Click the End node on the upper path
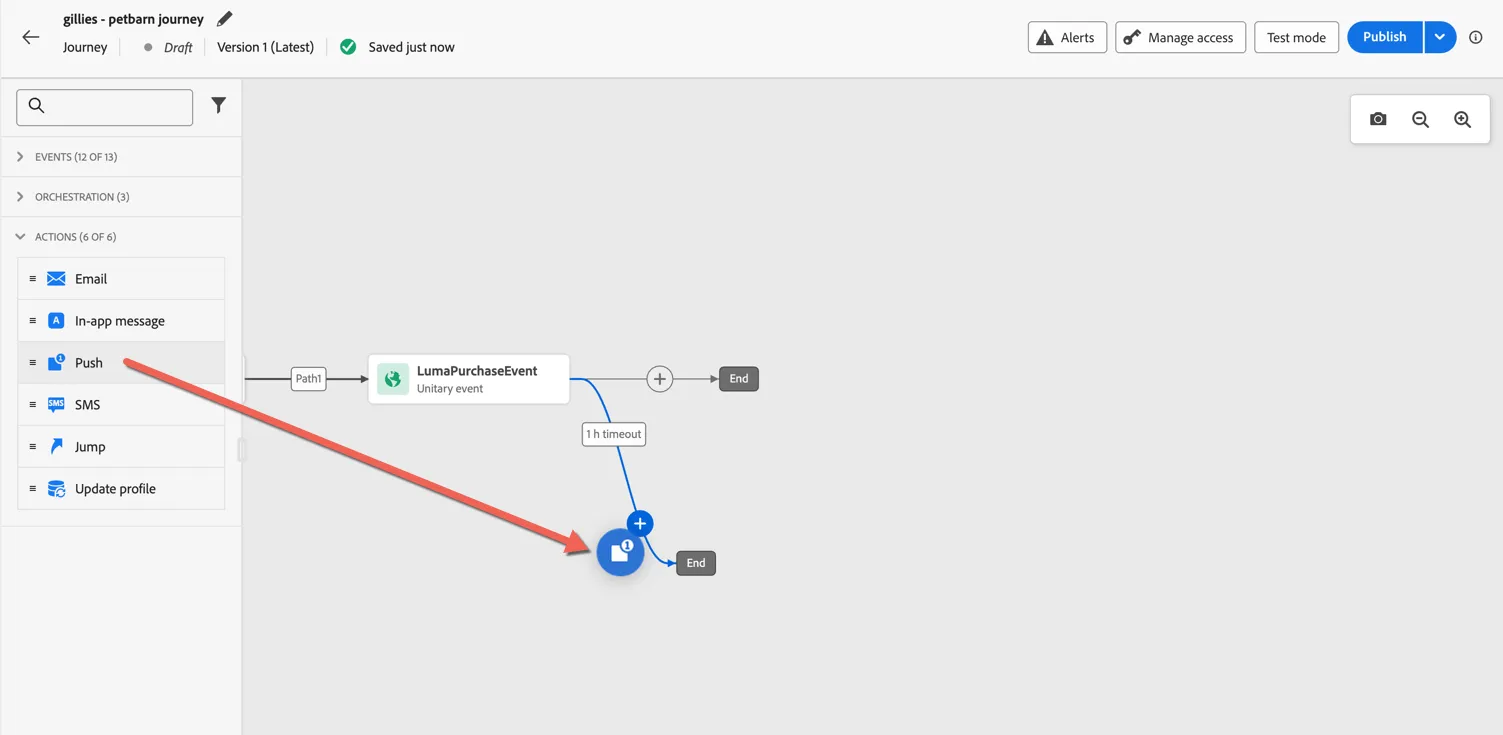The image size is (1503, 735). (x=739, y=379)
